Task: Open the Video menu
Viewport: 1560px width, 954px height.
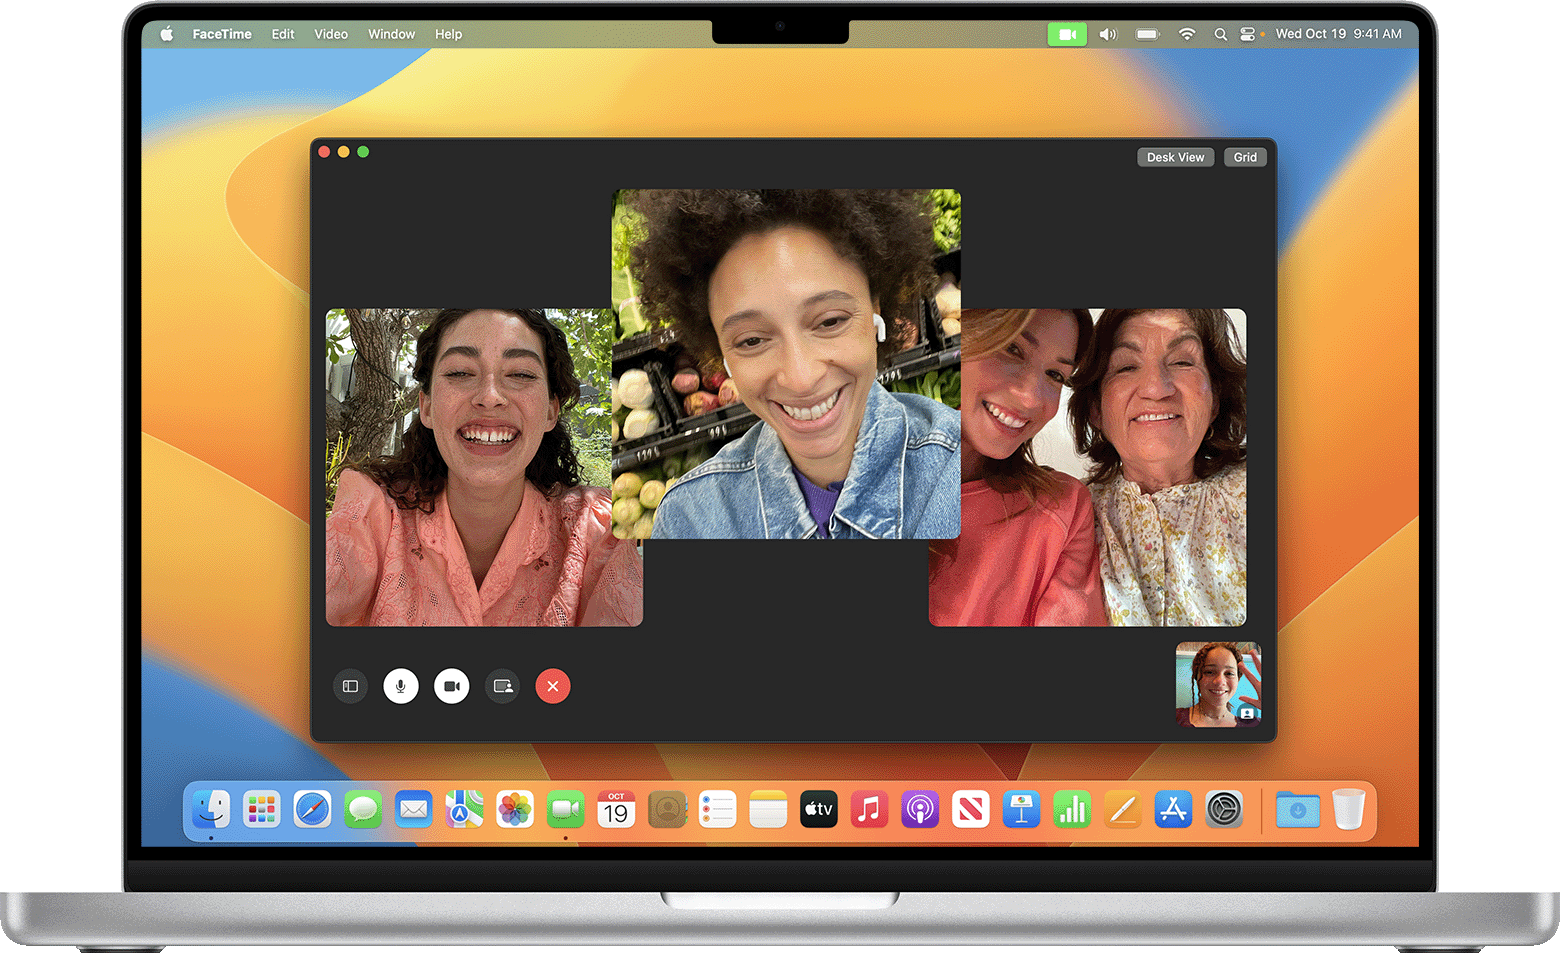Action: click(330, 33)
